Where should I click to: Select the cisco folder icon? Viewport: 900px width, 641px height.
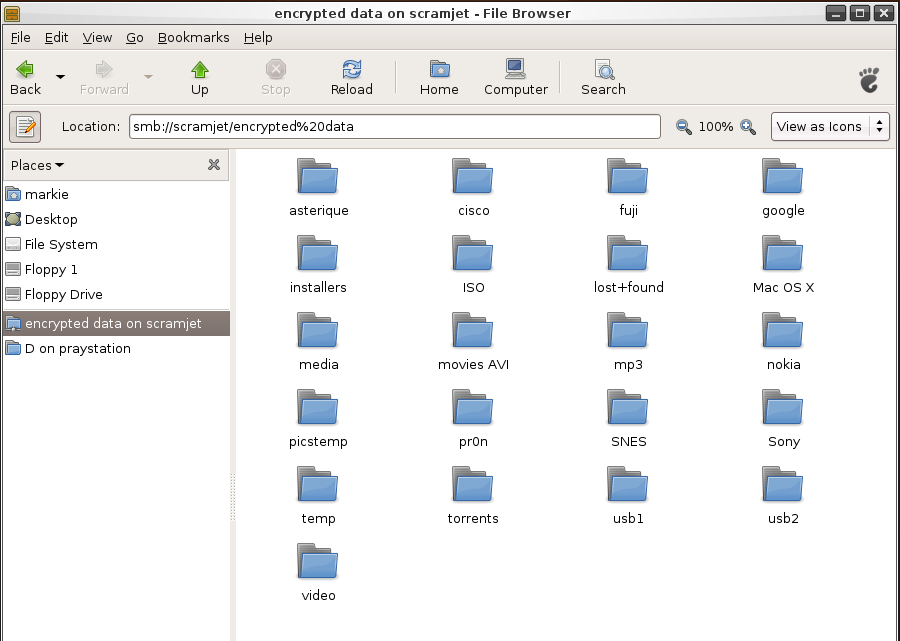coord(473,176)
